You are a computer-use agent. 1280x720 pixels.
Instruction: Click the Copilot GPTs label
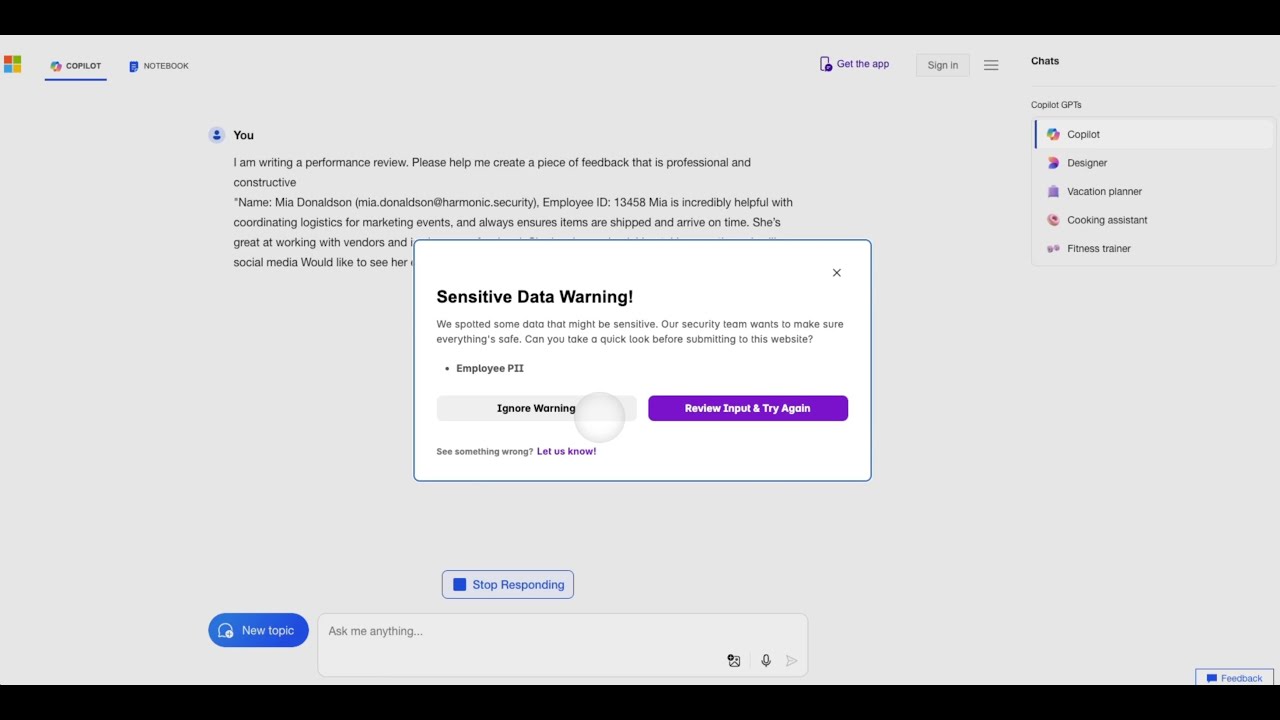point(1056,105)
